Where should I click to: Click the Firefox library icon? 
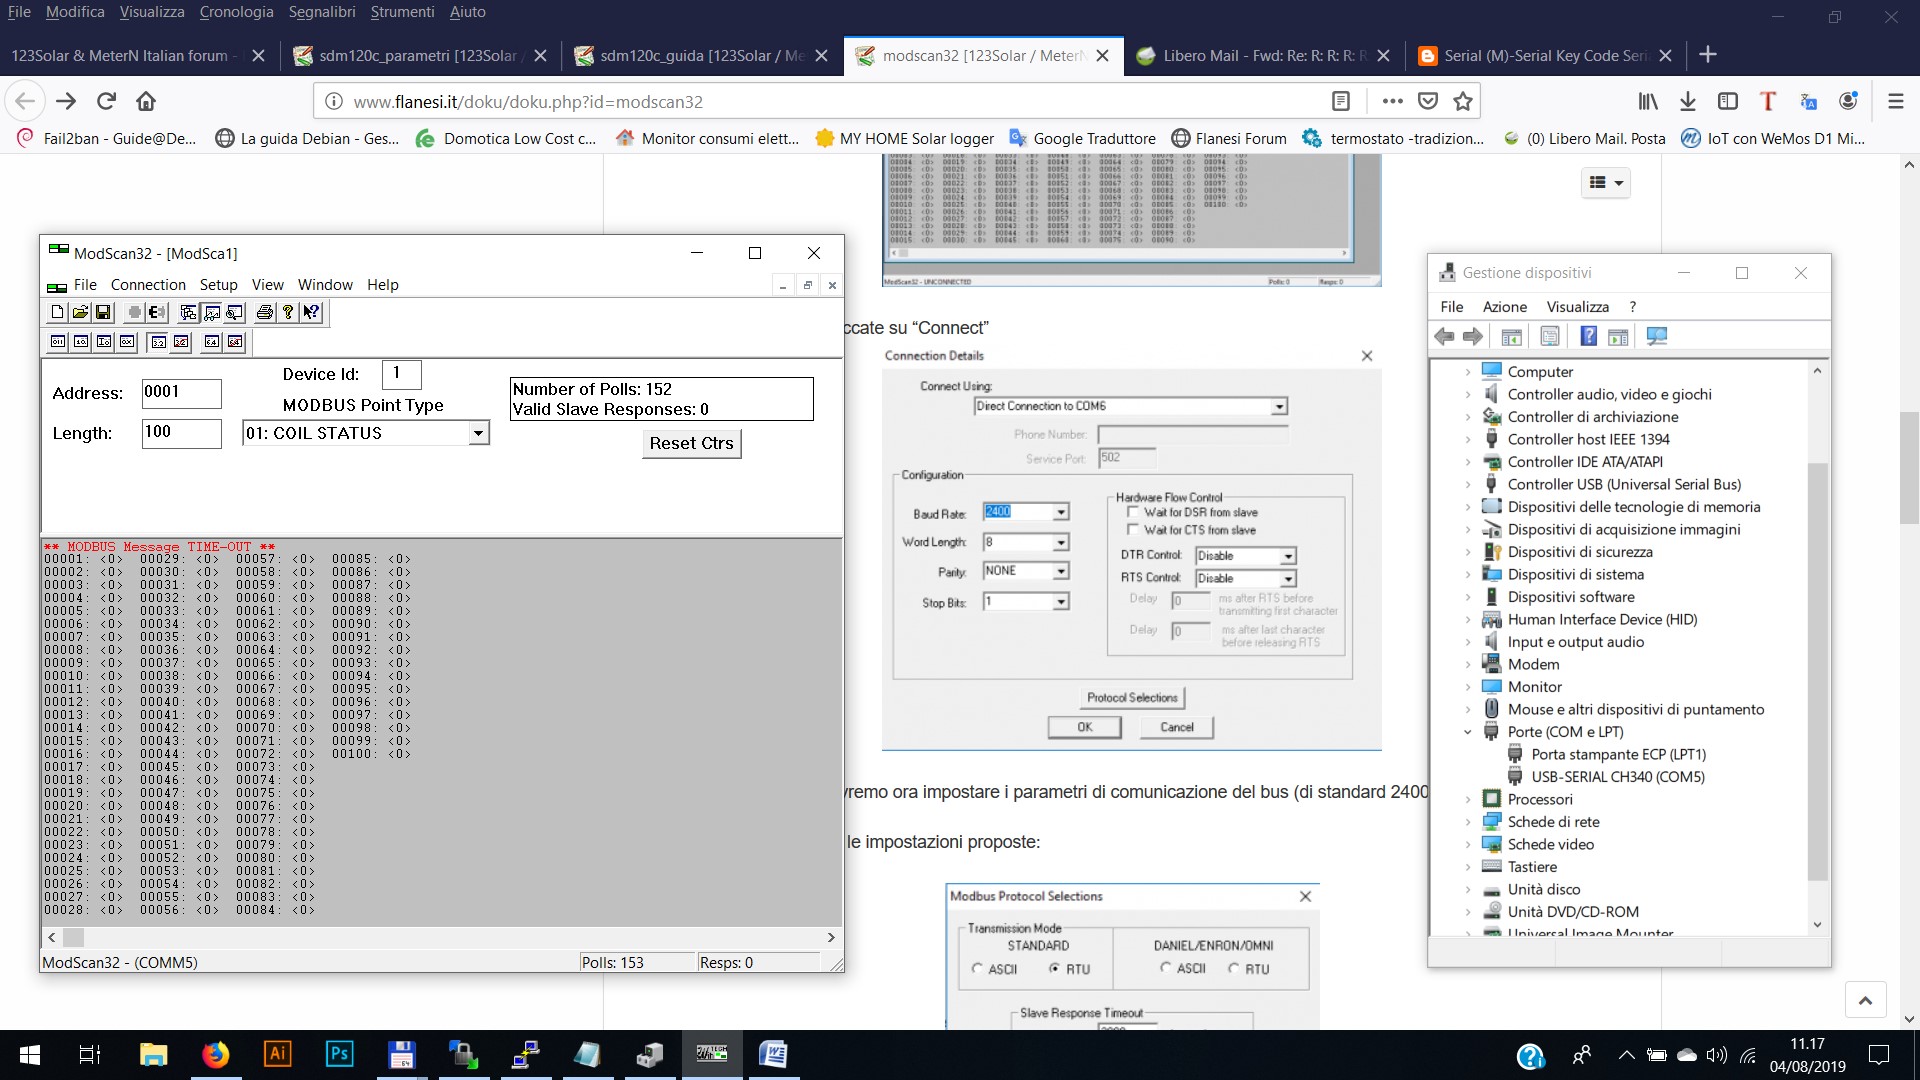(1648, 101)
